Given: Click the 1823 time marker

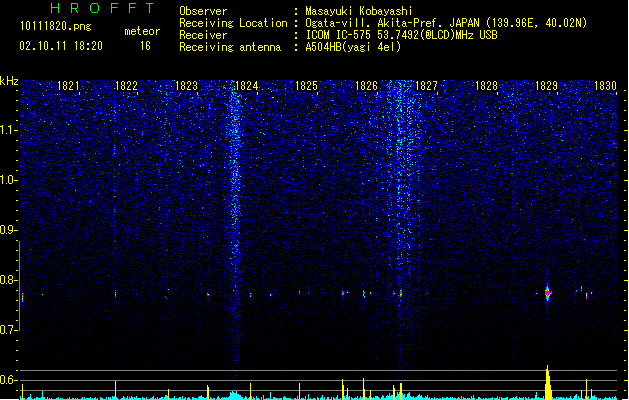Looking at the screenshot, I should click(x=187, y=86).
